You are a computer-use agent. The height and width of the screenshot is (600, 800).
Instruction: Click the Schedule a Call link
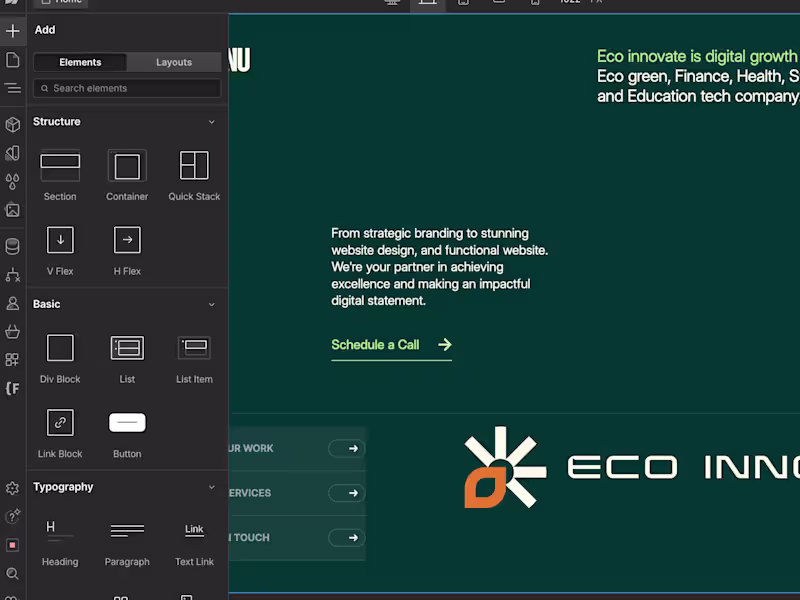375,344
